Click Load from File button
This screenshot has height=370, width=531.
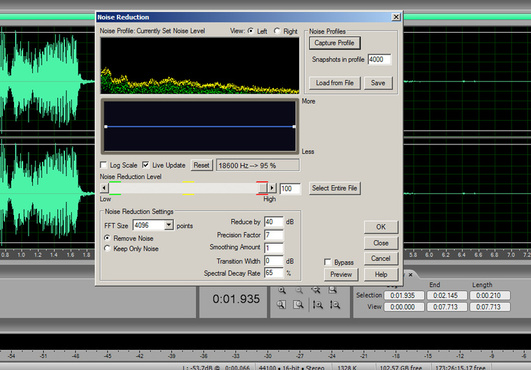[335, 83]
